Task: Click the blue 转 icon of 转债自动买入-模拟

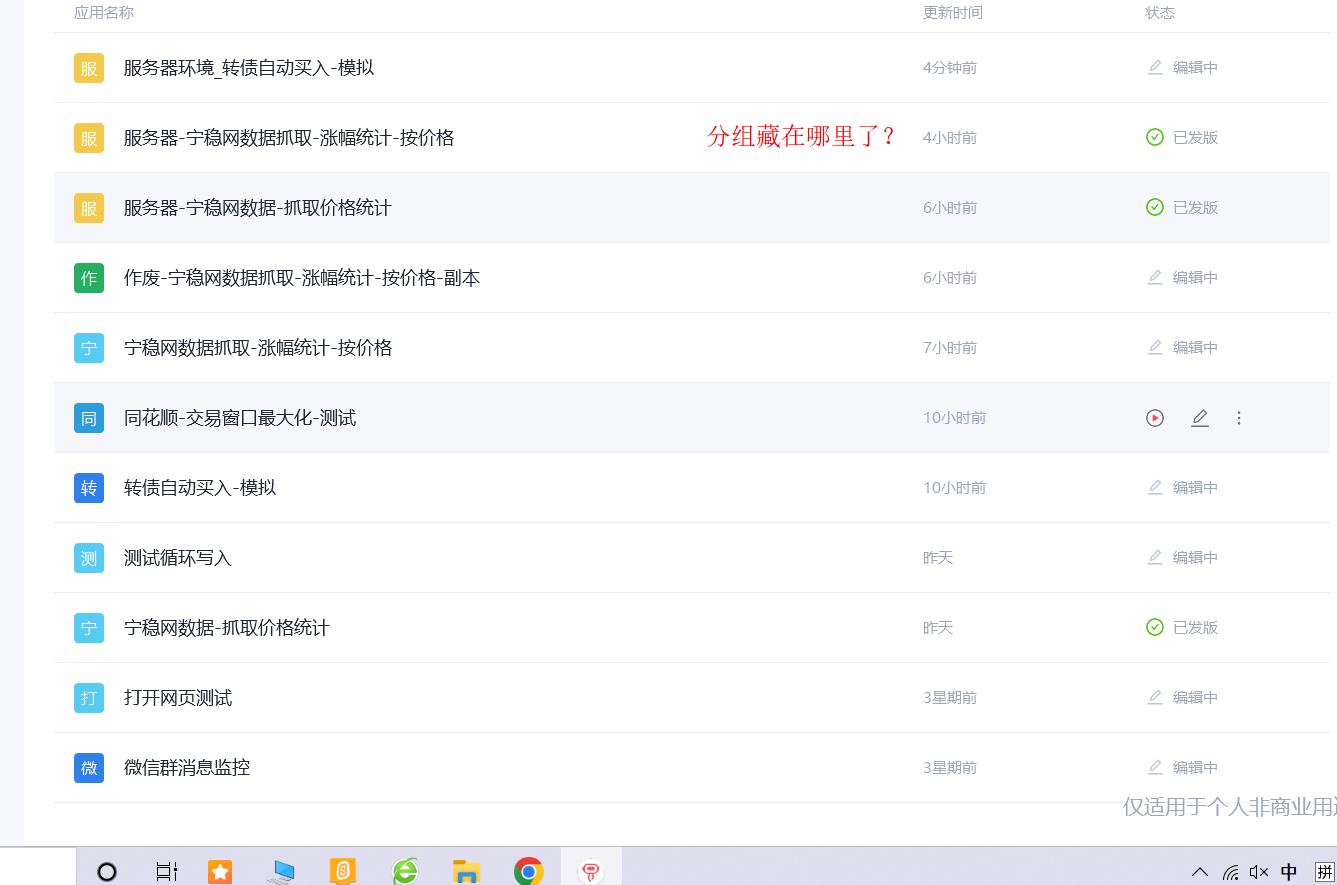Action: coord(89,488)
